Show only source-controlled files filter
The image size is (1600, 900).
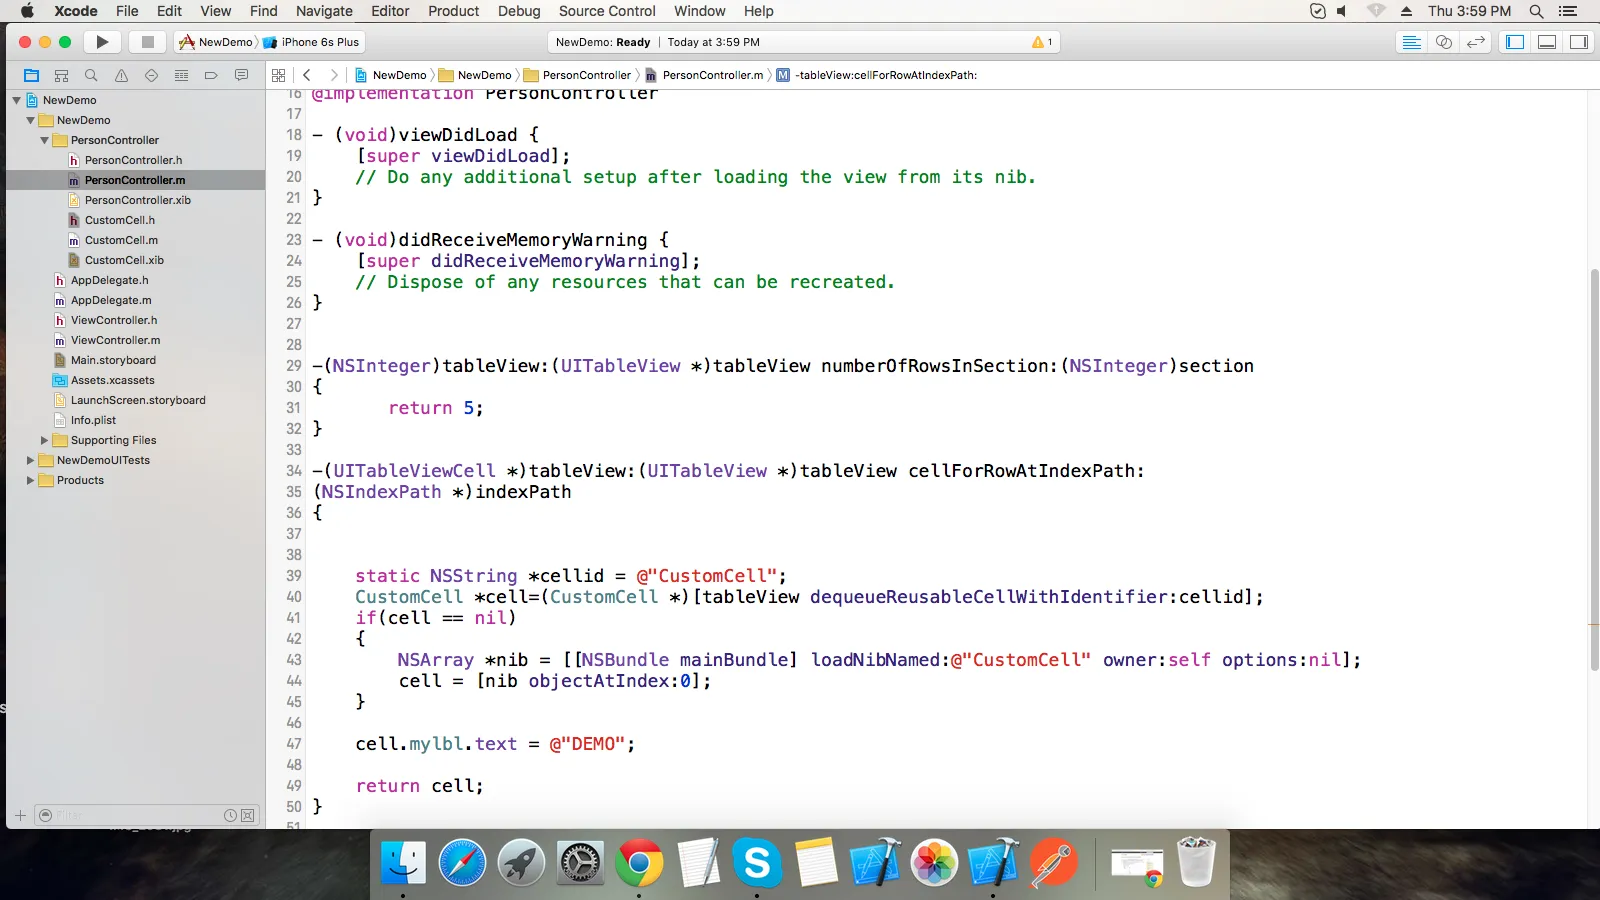(x=247, y=816)
